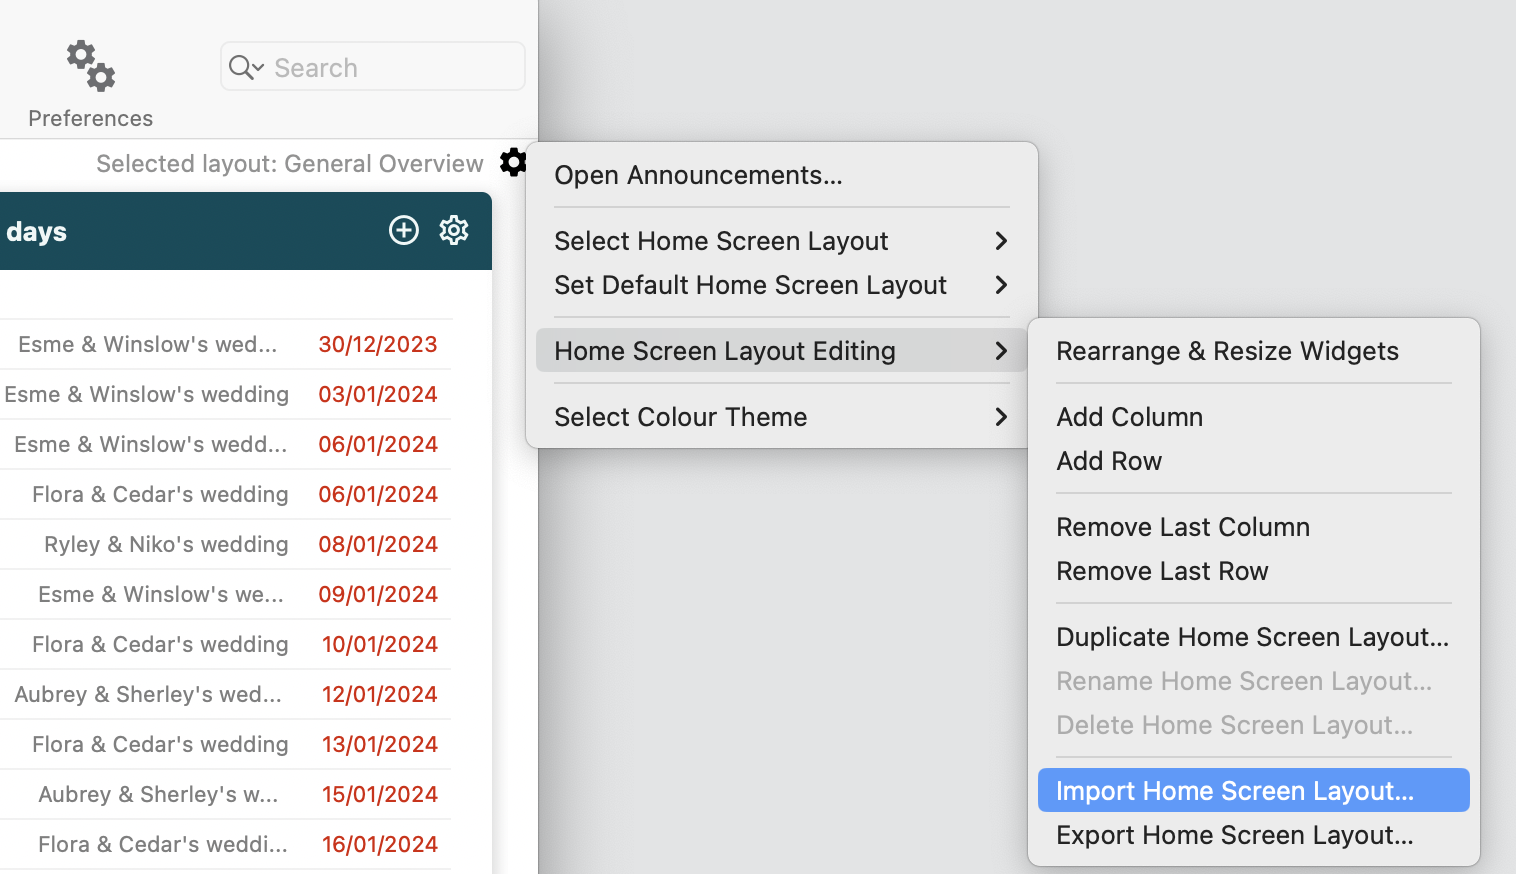
Task: Click Export Home Screen Layout
Action: [1234, 835]
